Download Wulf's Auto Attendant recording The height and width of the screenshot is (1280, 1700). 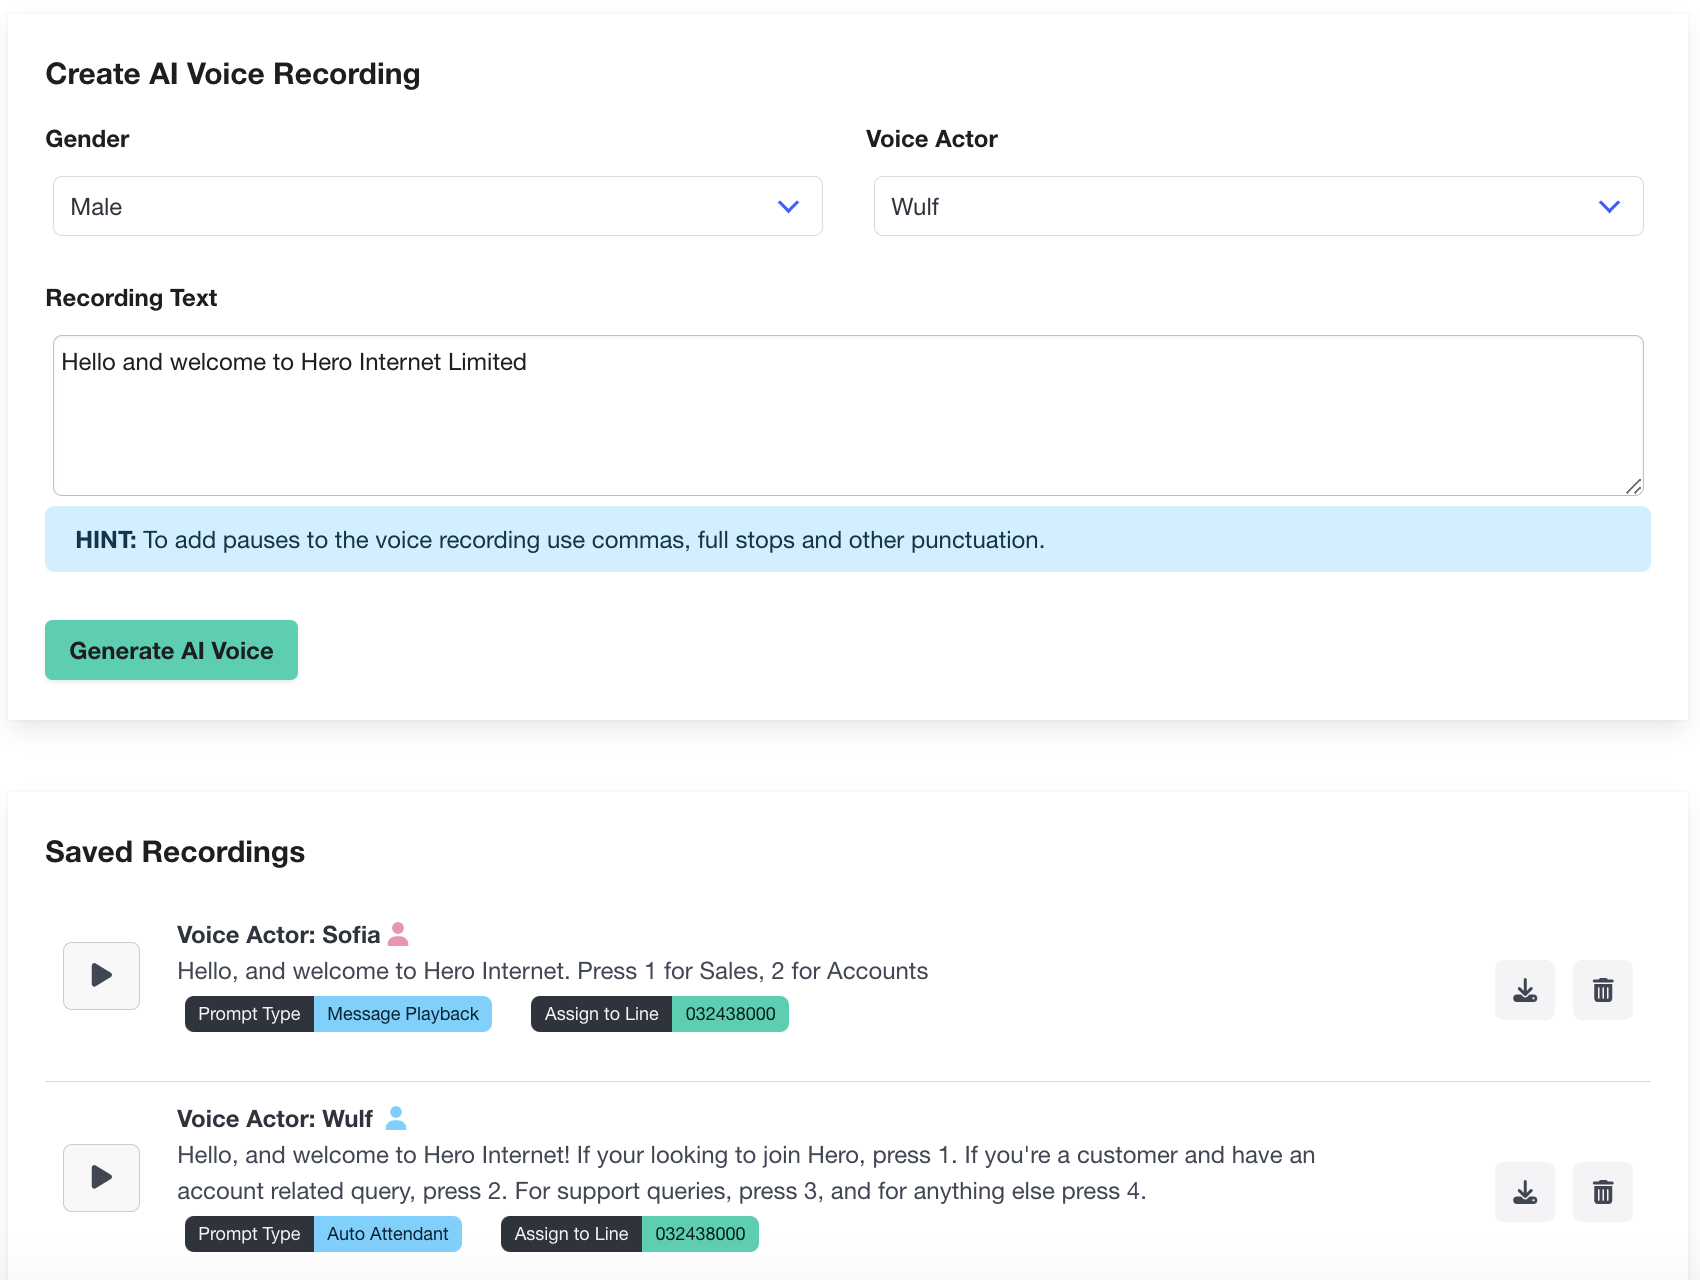pyautogui.click(x=1525, y=1191)
